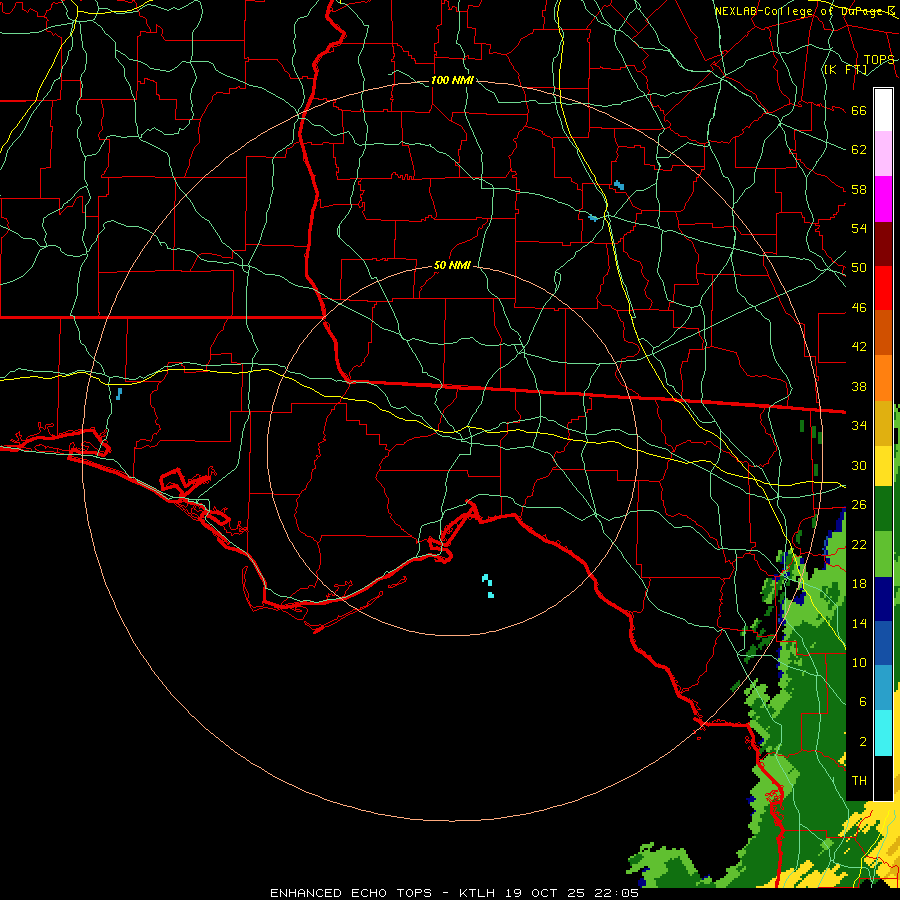This screenshot has width=900, height=900.
Task: Pick the light blue legend swatch near 6
Action: pyautogui.click(x=883, y=688)
